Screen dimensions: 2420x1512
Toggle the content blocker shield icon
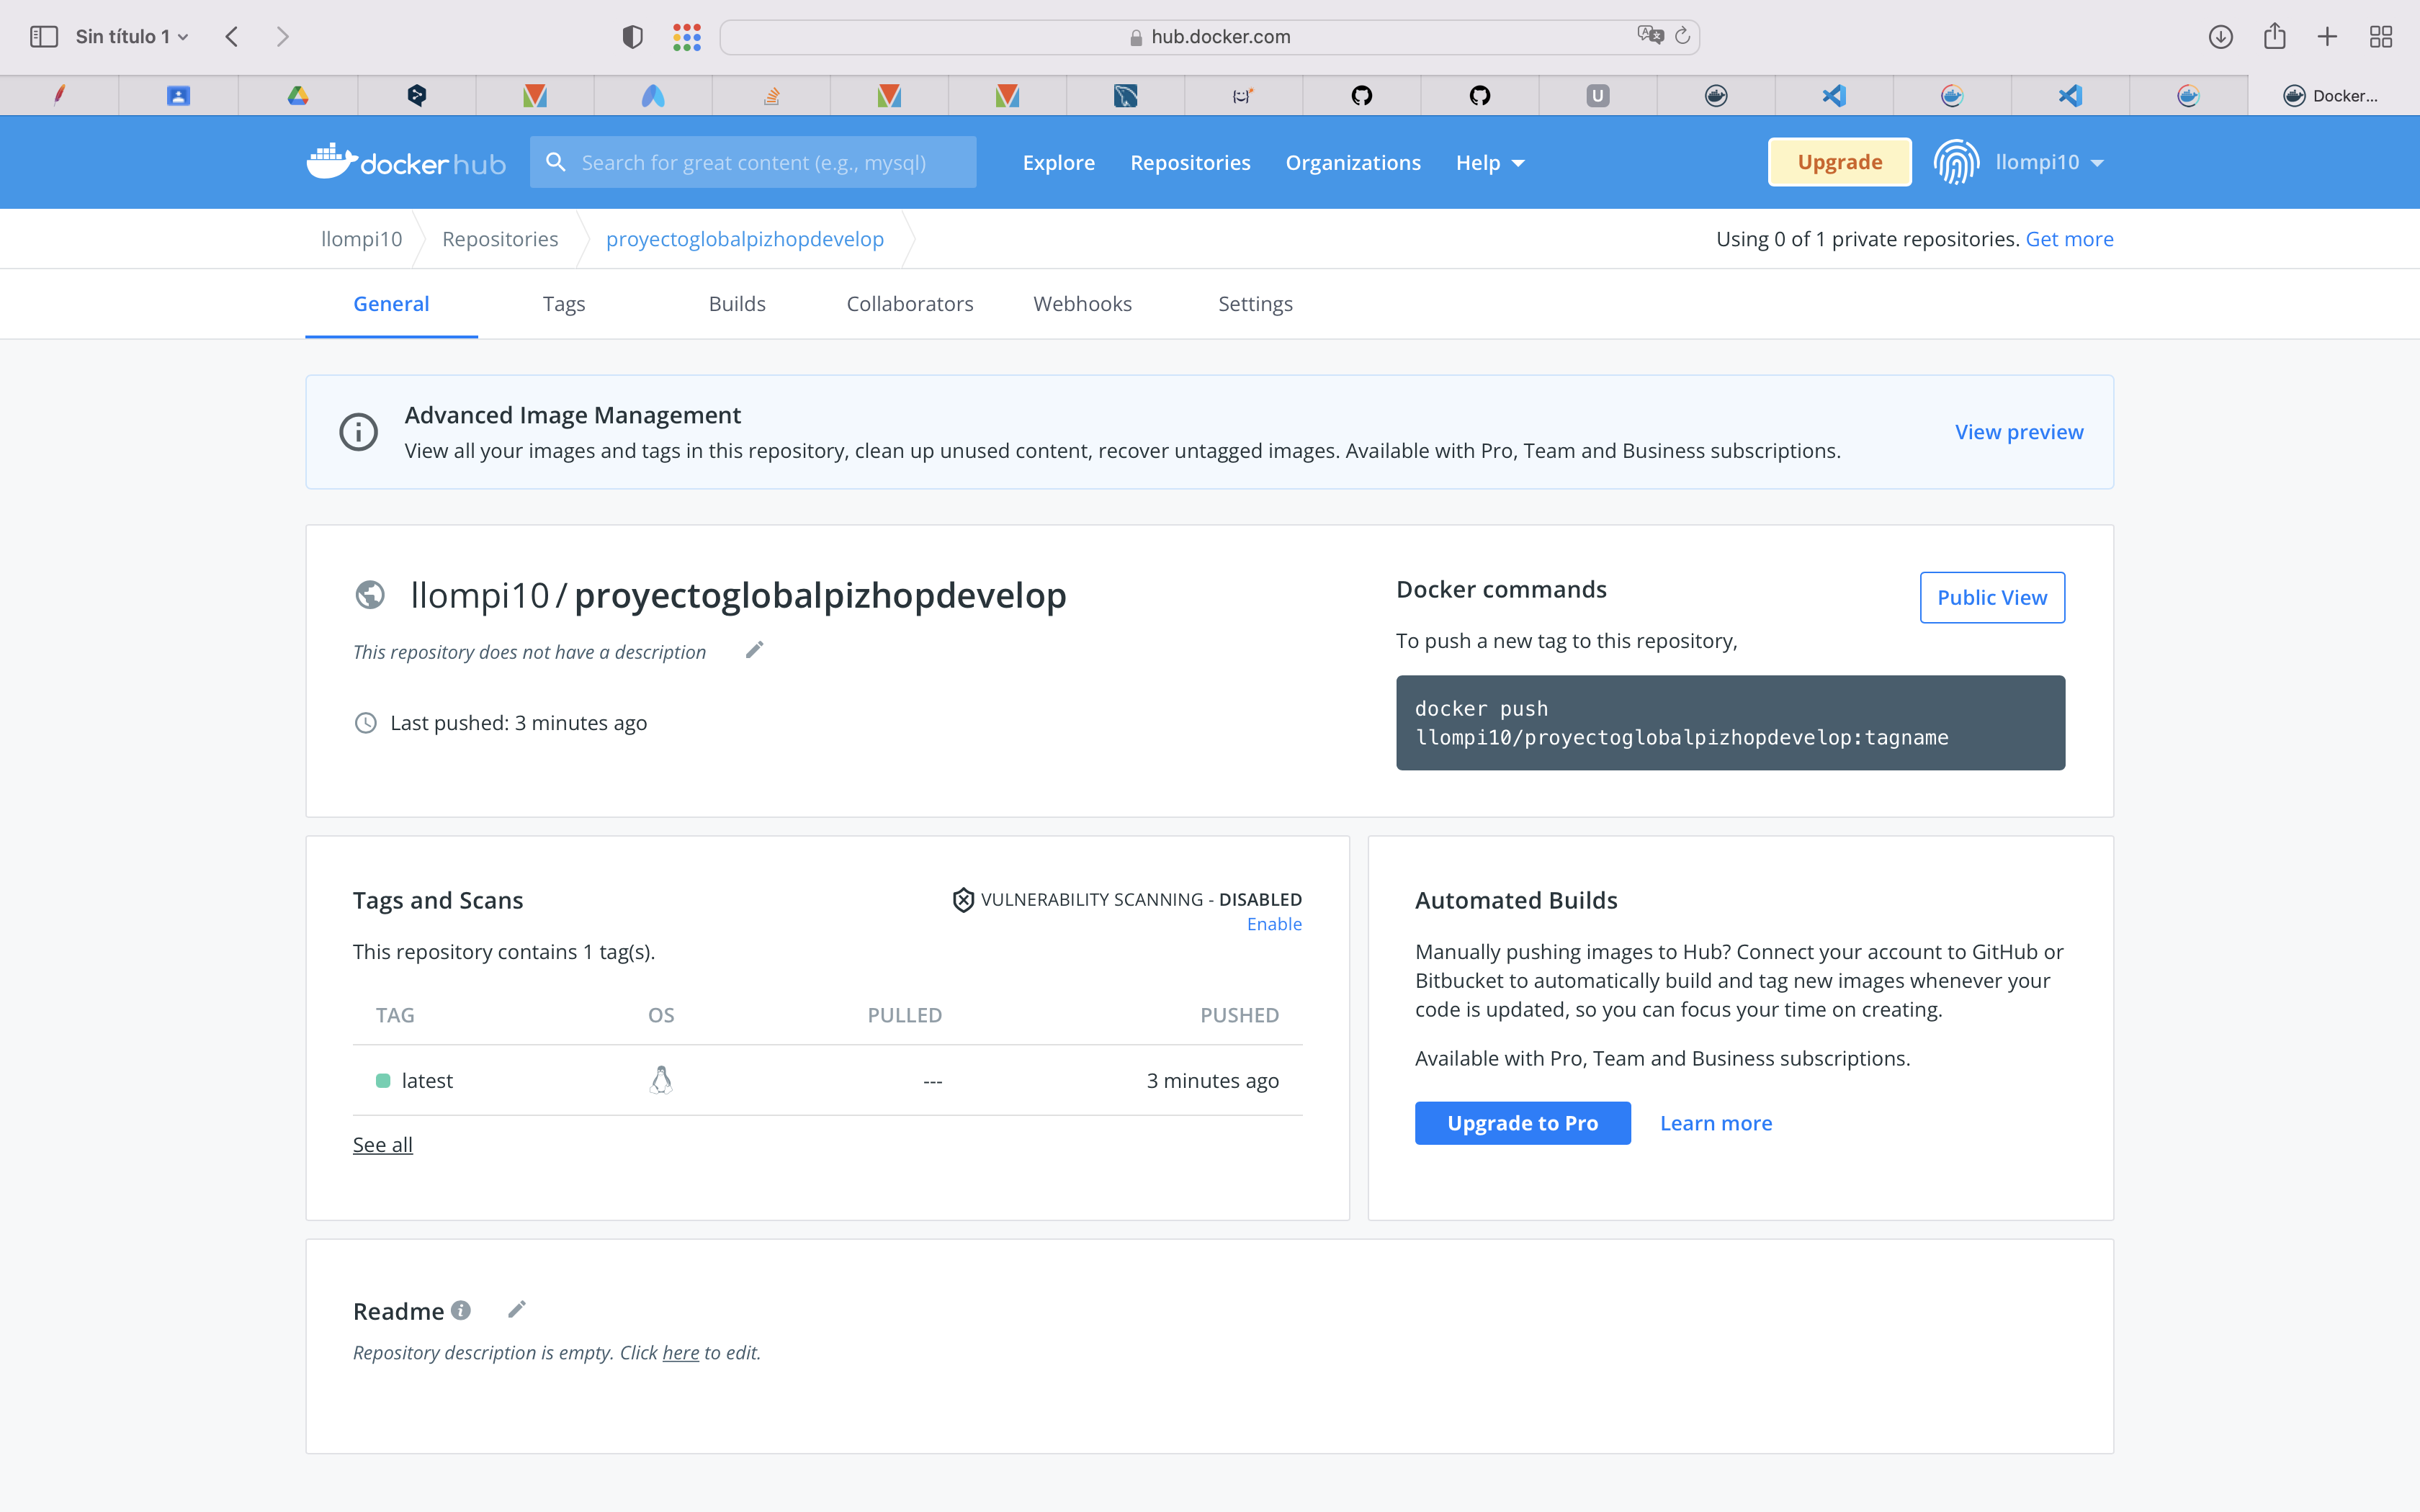tap(632, 36)
